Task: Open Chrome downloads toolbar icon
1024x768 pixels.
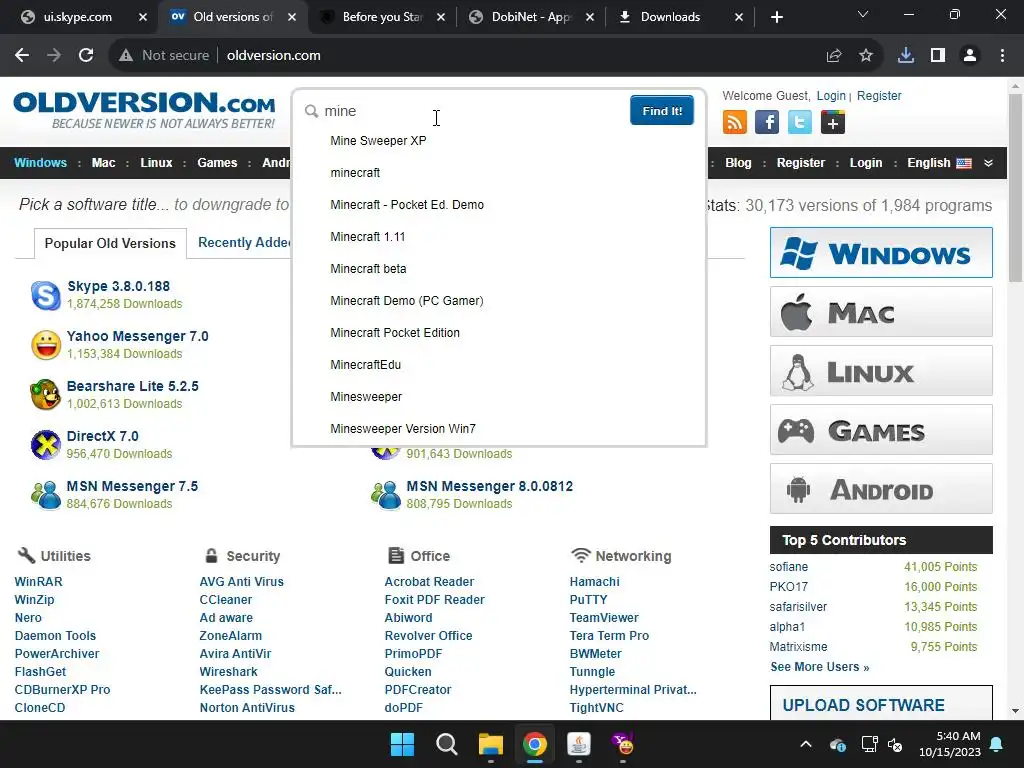Action: coord(906,56)
